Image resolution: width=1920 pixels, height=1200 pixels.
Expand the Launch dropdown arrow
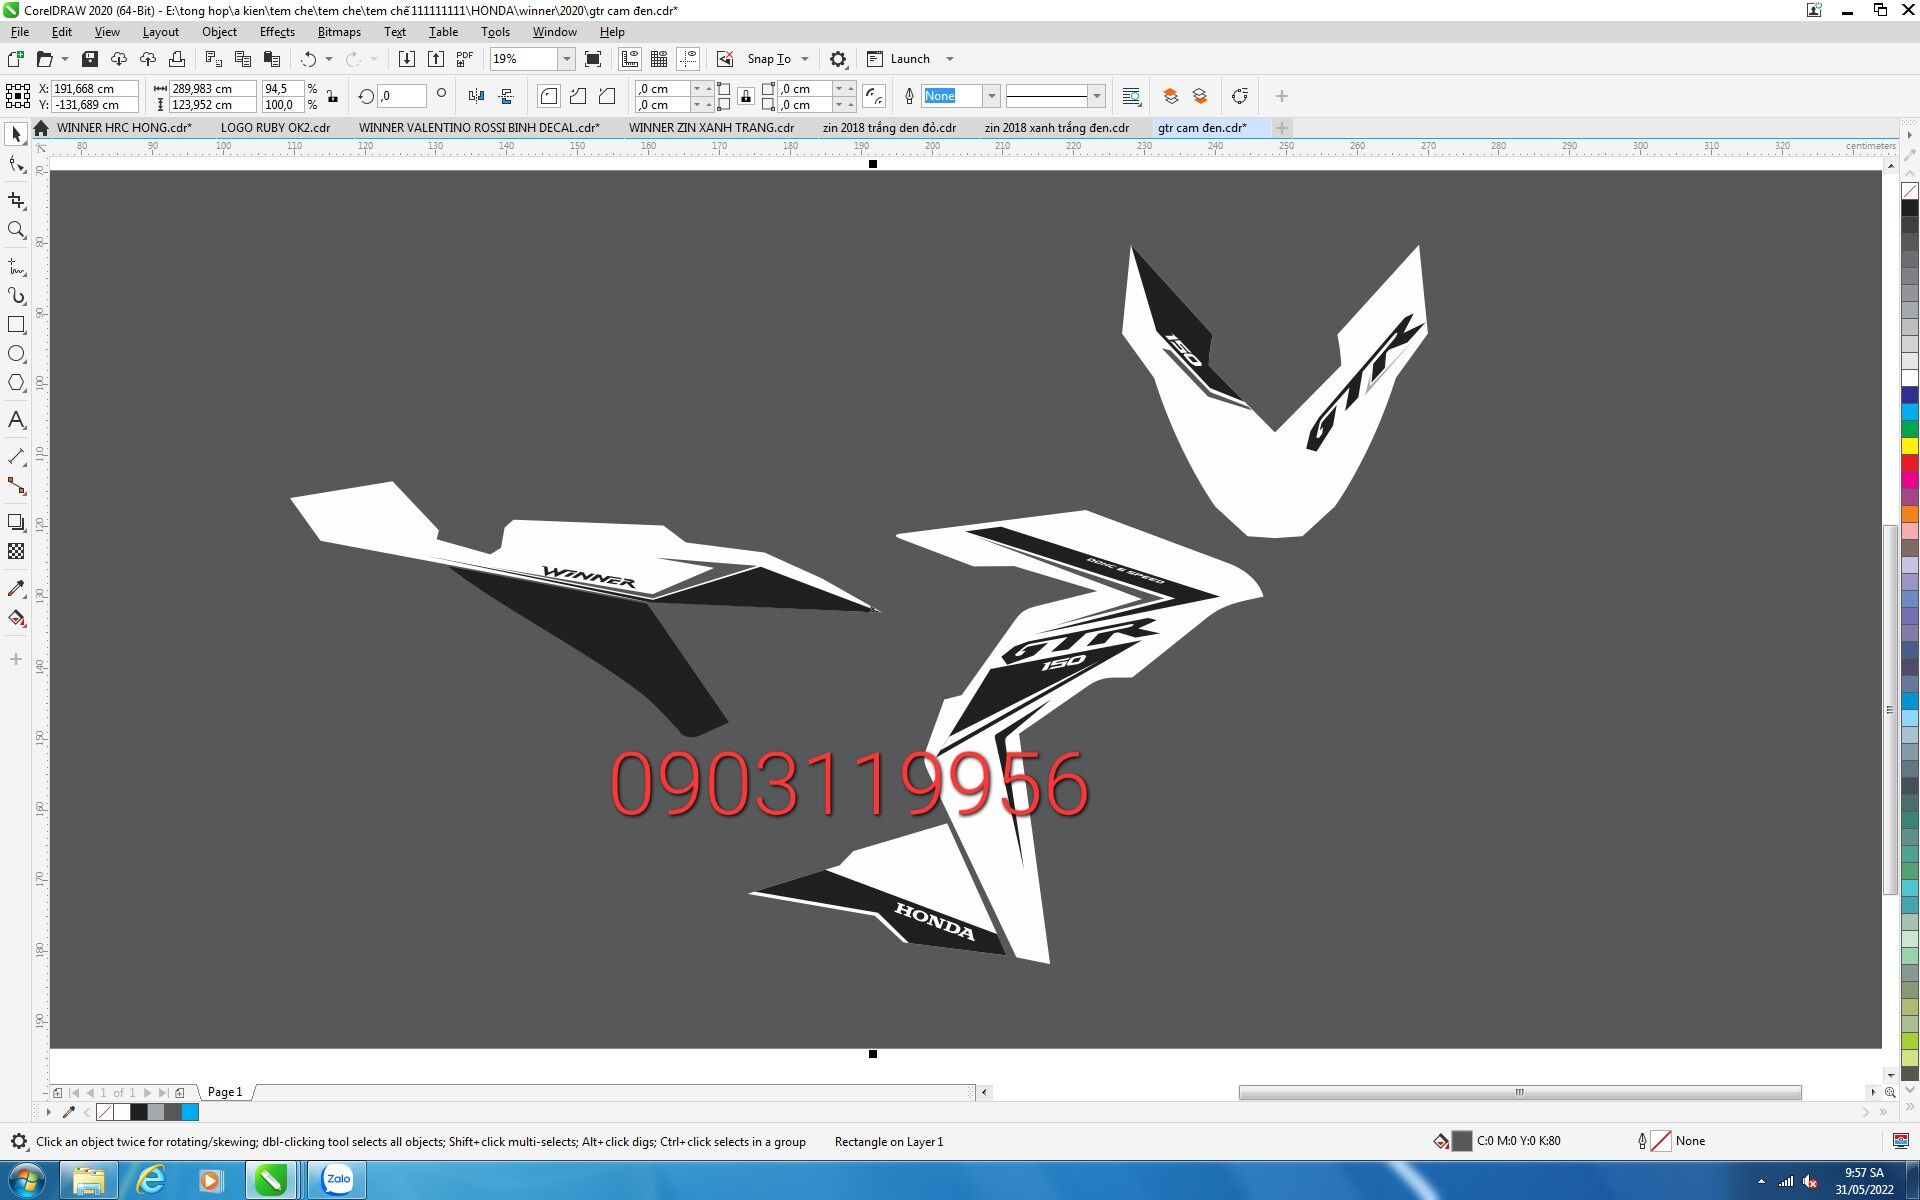[950, 59]
